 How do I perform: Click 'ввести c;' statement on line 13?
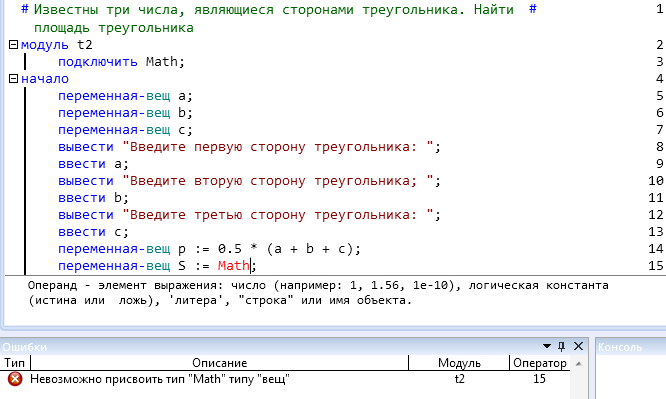(x=93, y=232)
